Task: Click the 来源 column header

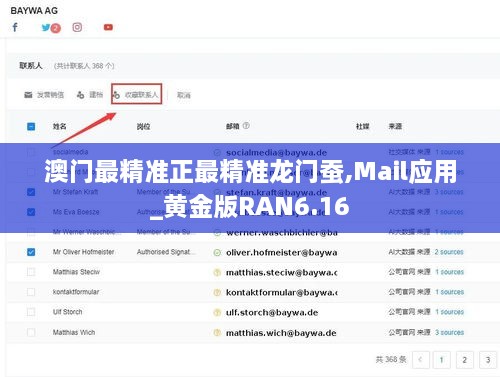Action: pos(395,126)
